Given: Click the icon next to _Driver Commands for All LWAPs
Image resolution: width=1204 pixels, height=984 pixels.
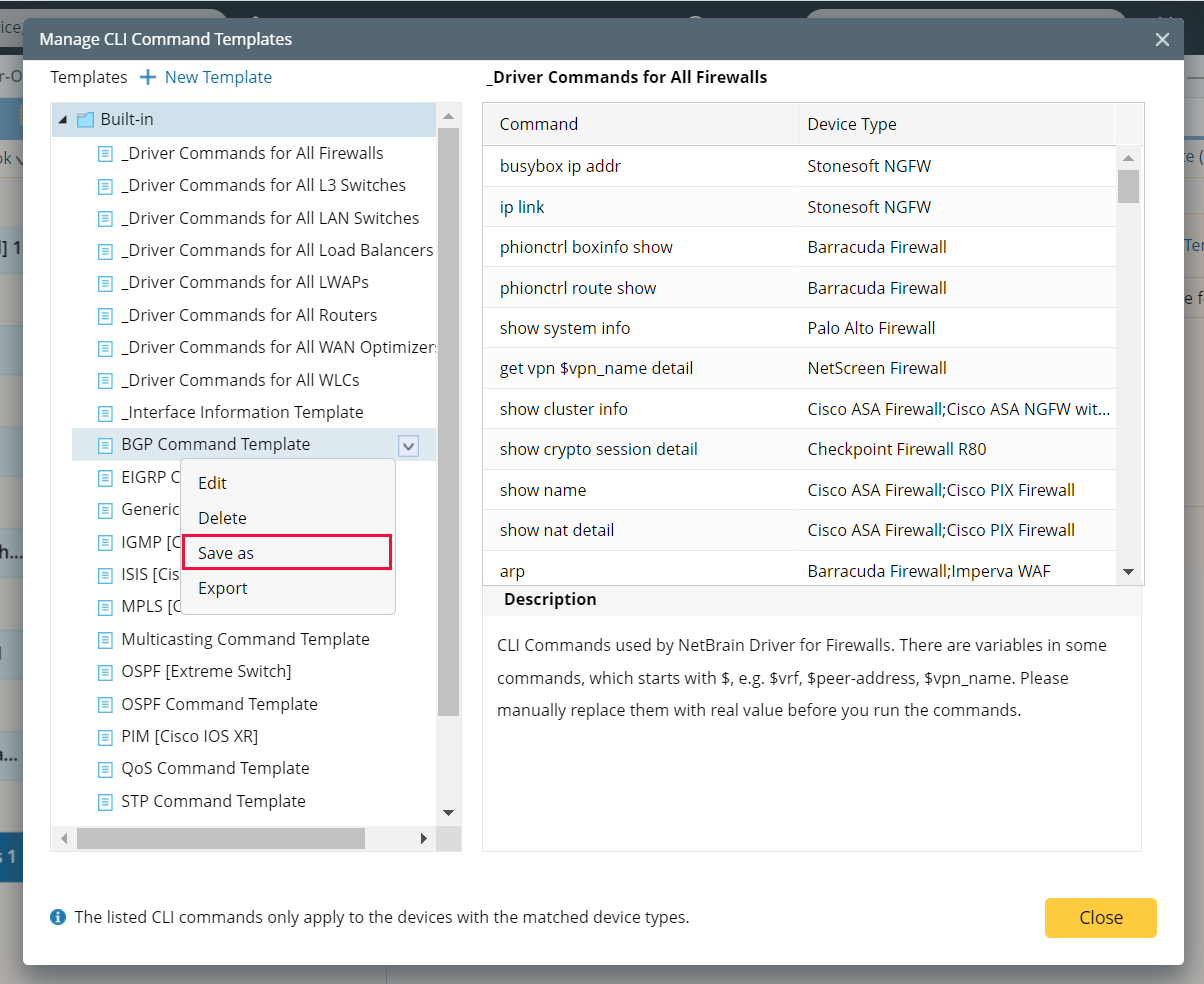Looking at the screenshot, I should point(106,282).
